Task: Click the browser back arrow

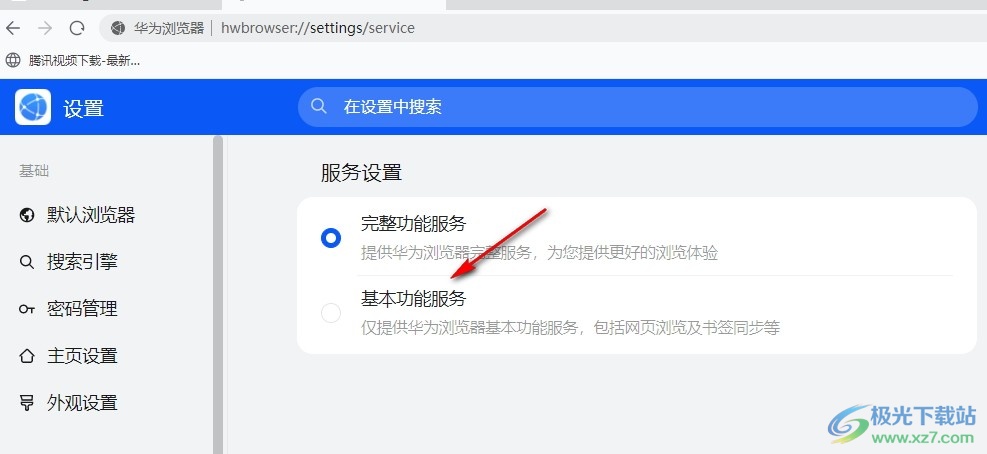Action: [13, 28]
